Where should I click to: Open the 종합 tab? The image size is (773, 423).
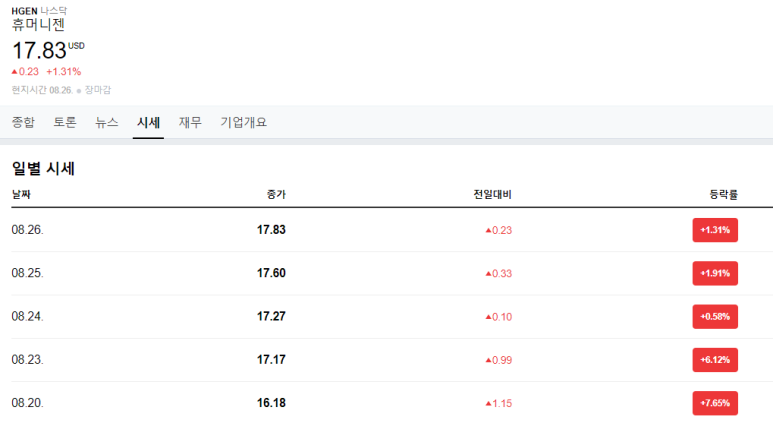tap(23, 122)
